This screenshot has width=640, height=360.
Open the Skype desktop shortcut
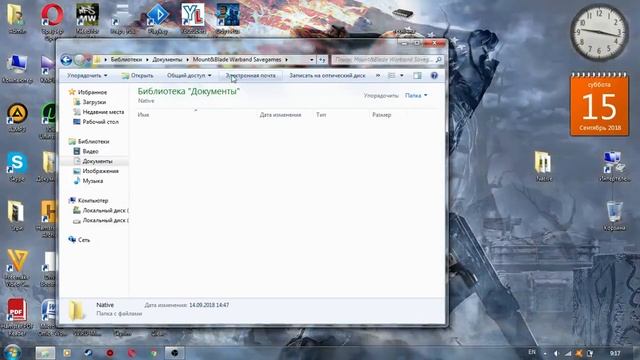coord(17,162)
